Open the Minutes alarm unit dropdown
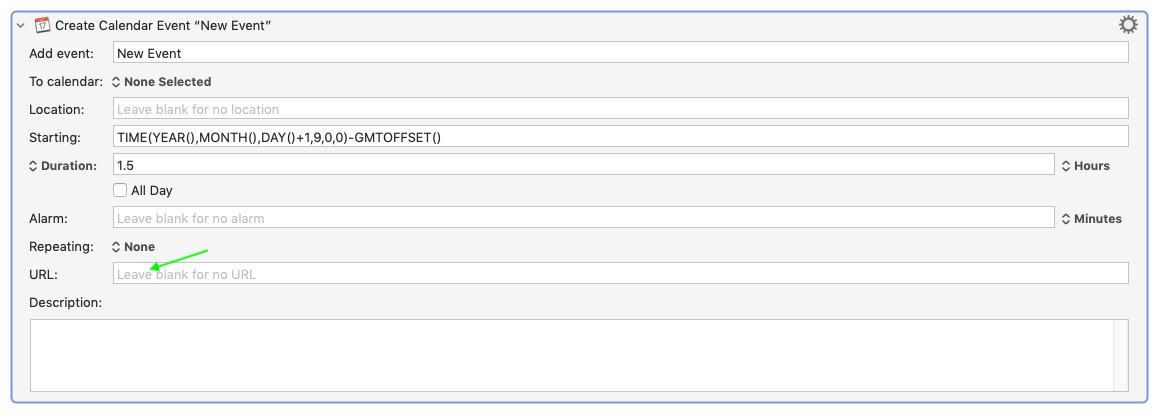Image resolution: width=1159 pixels, height=417 pixels. pos(1091,218)
